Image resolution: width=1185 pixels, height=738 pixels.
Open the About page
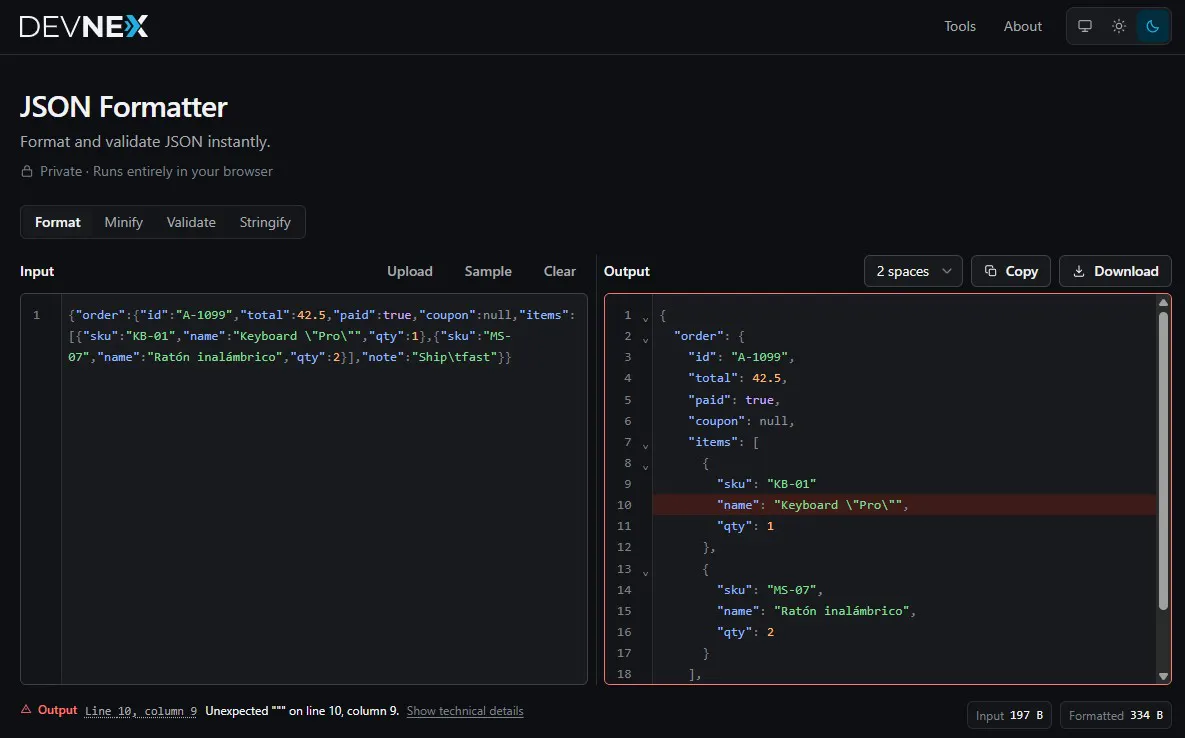(x=1023, y=26)
